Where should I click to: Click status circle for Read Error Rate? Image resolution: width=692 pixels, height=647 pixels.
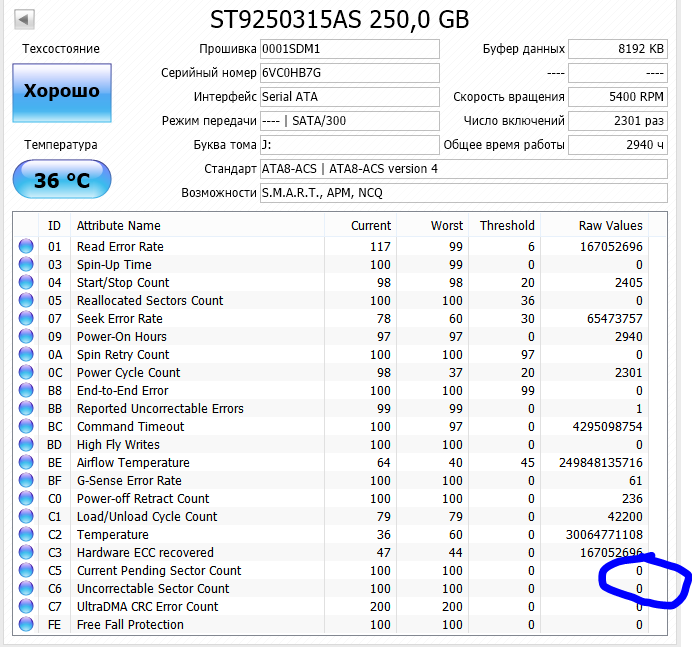click(26, 246)
